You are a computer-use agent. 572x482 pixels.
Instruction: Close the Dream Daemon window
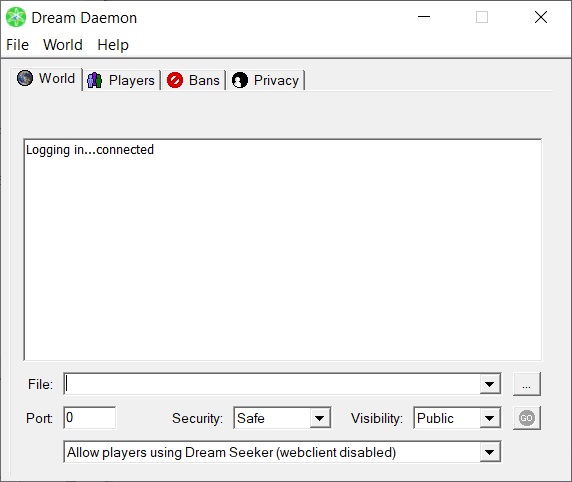541,17
